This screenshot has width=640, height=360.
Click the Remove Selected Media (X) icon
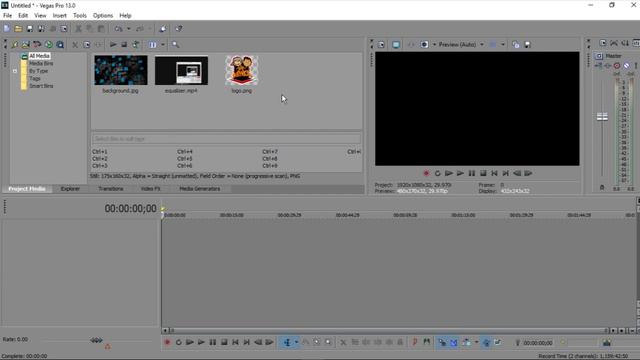pyautogui.click(x=75, y=44)
